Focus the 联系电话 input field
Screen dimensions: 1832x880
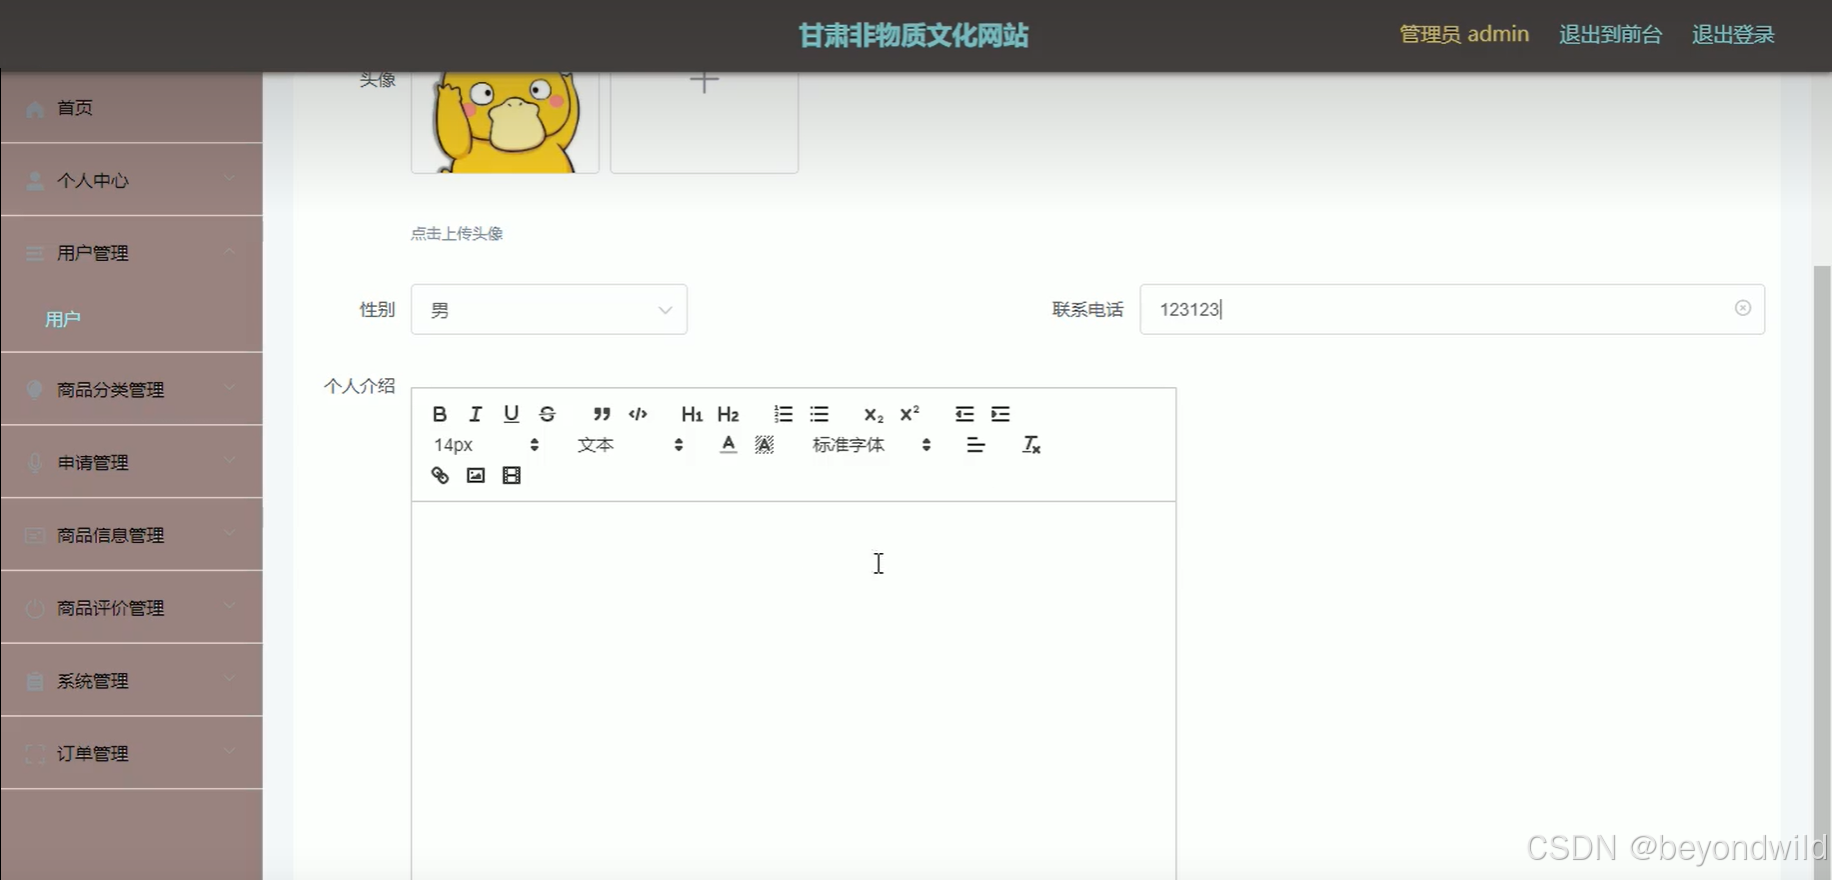1452,309
